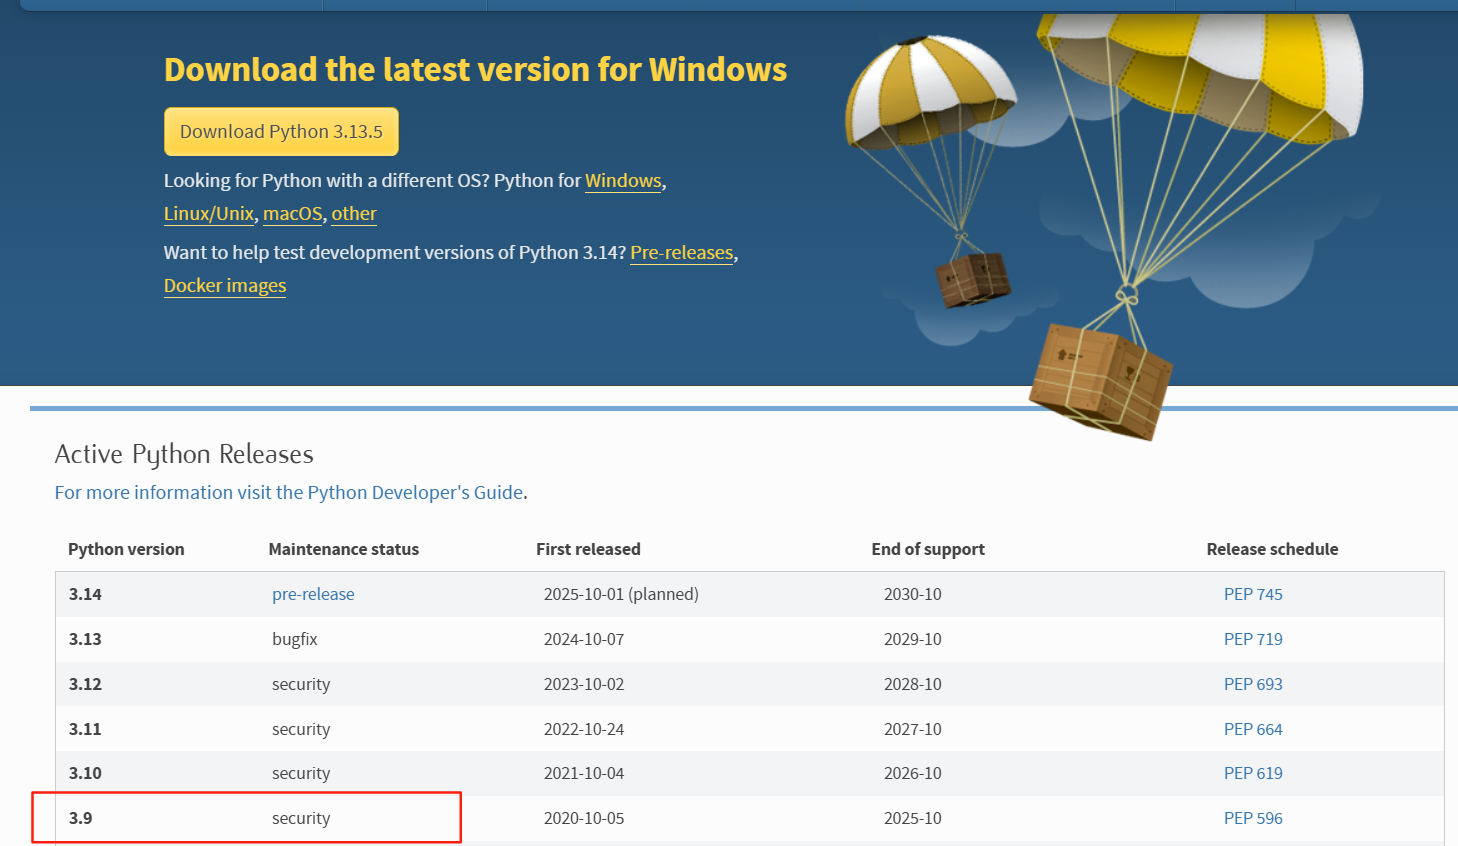The image size is (1458, 846).
Task: Click the 'Python version' column header
Action: pyautogui.click(x=126, y=549)
